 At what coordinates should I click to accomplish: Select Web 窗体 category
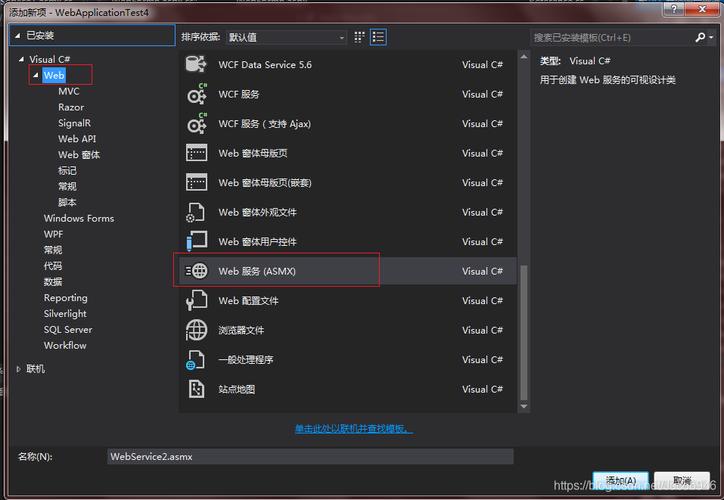pyautogui.click(x=79, y=155)
